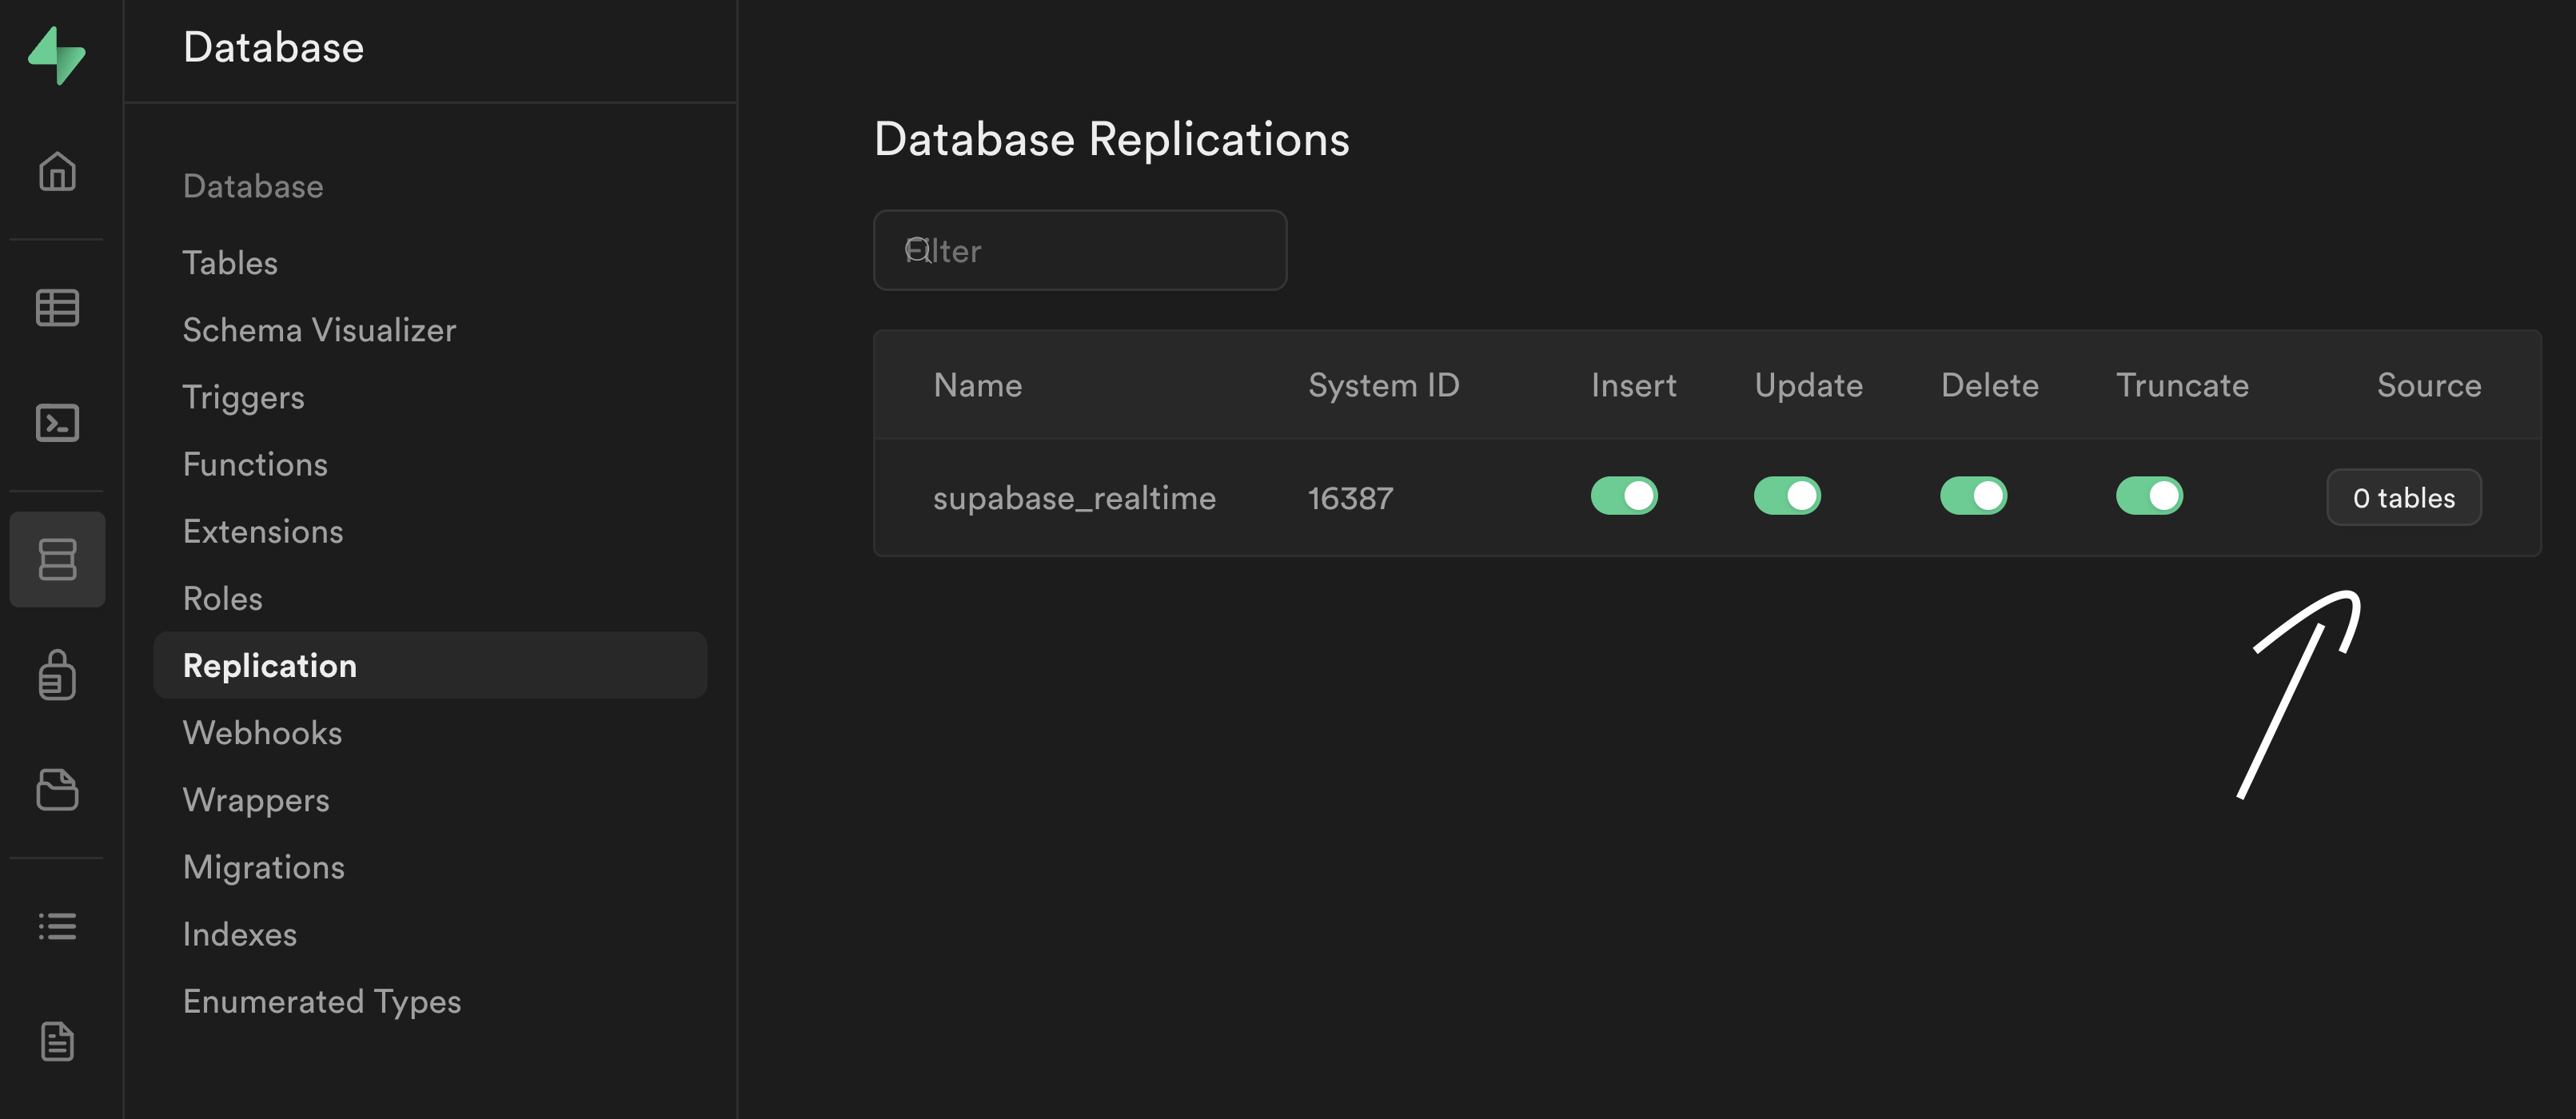The width and height of the screenshot is (2576, 1119).
Task: Click the System ID column header
Action: [1383, 385]
